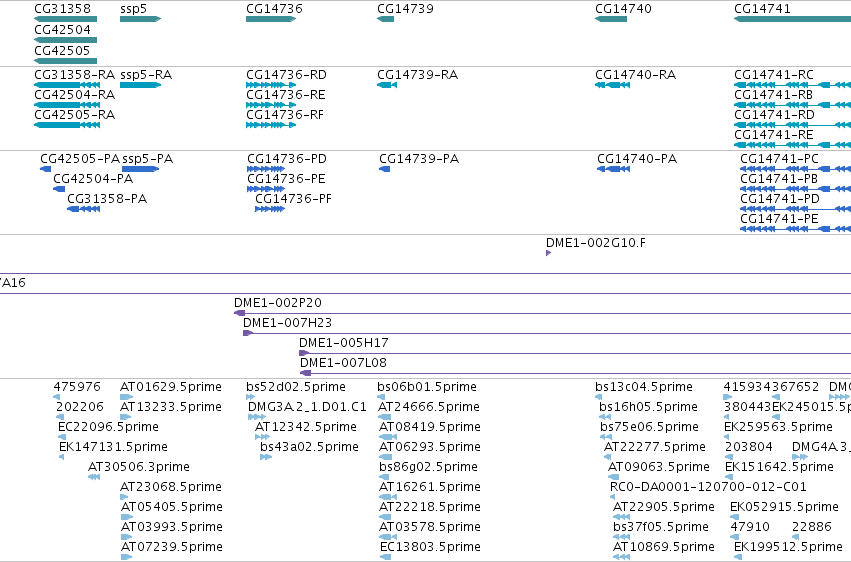Select the DME1-007H23 clone

tap(547, 334)
